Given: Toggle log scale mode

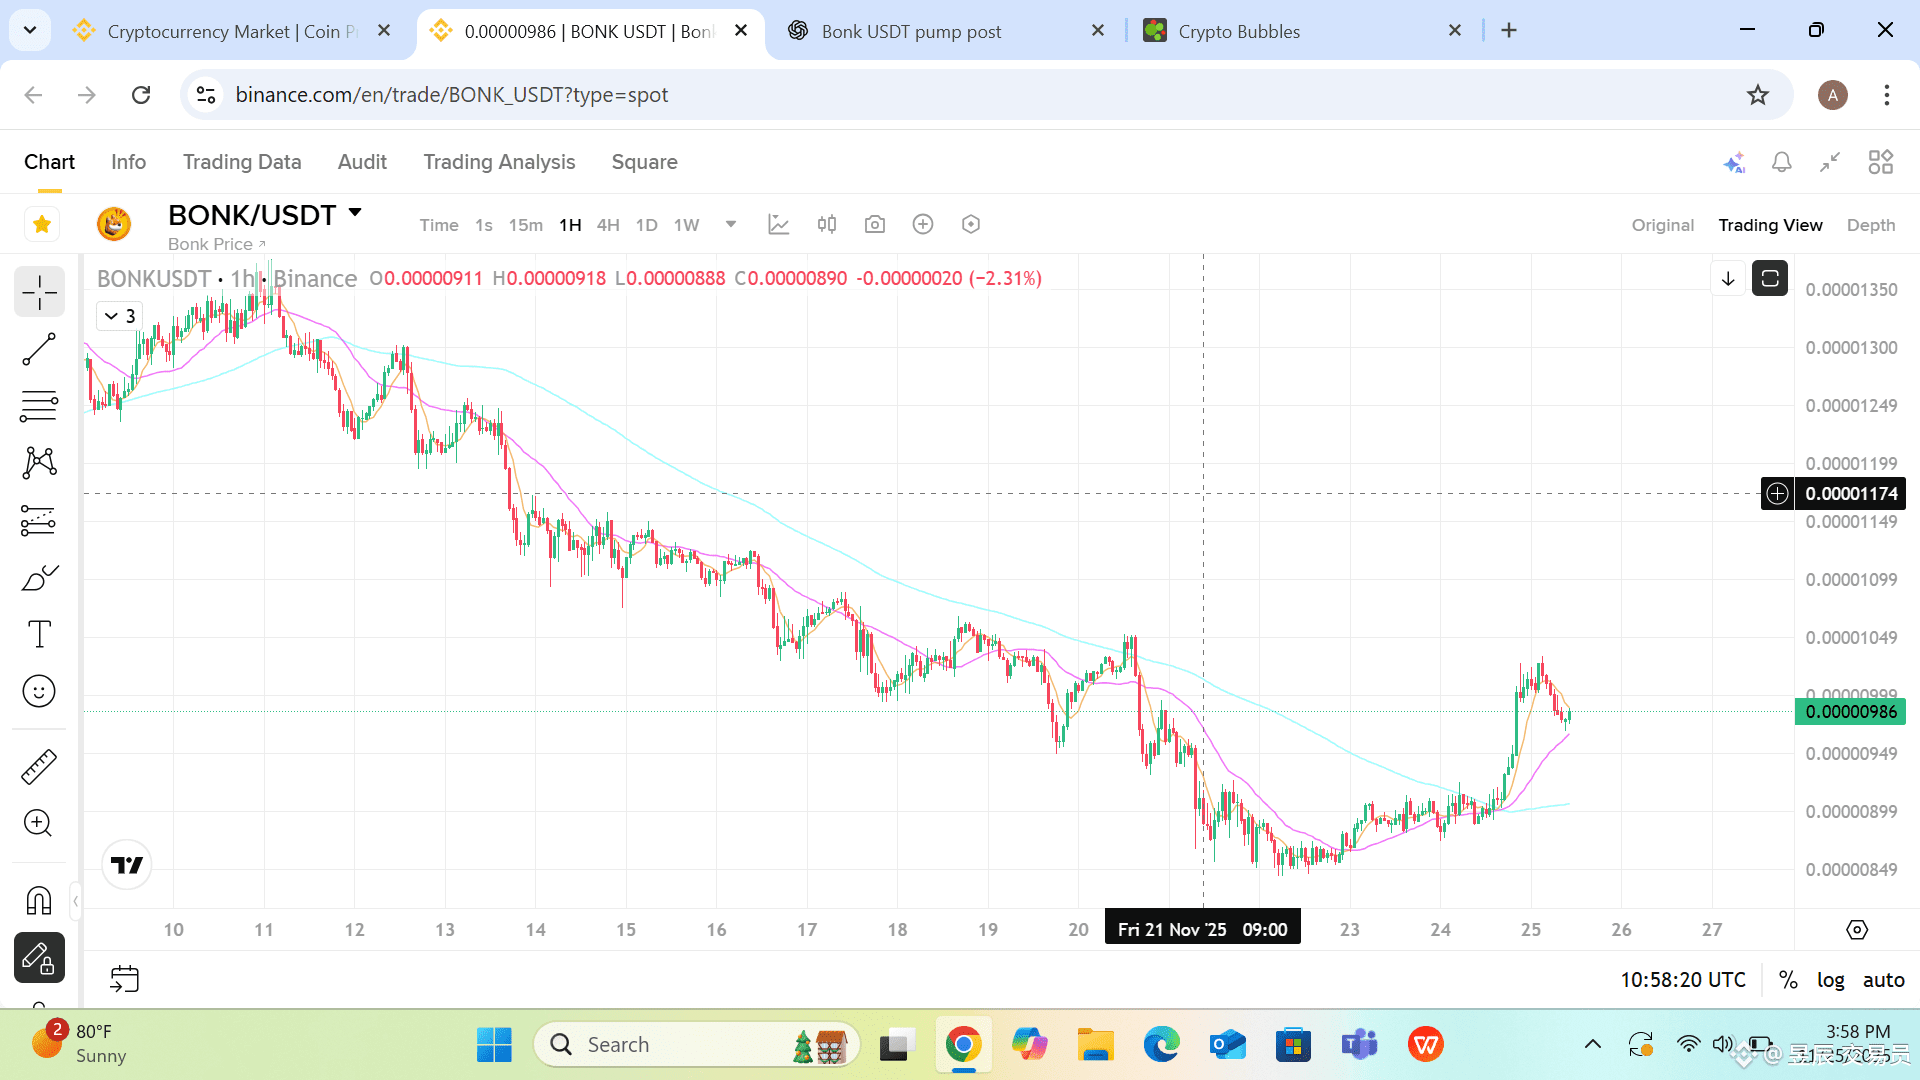Looking at the screenshot, I should (x=1831, y=980).
